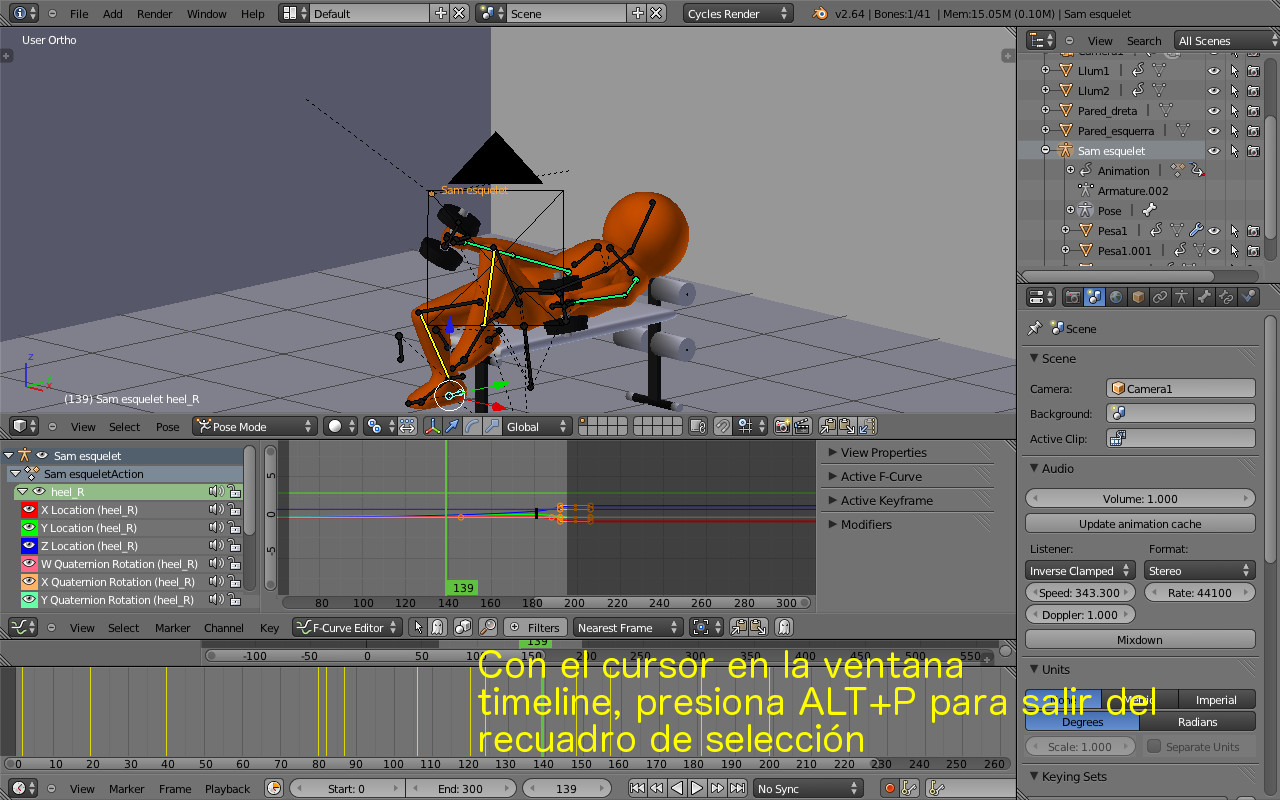Jump to the last frame in timeline
This screenshot has width=1280, height=800.
pos(737,788)
